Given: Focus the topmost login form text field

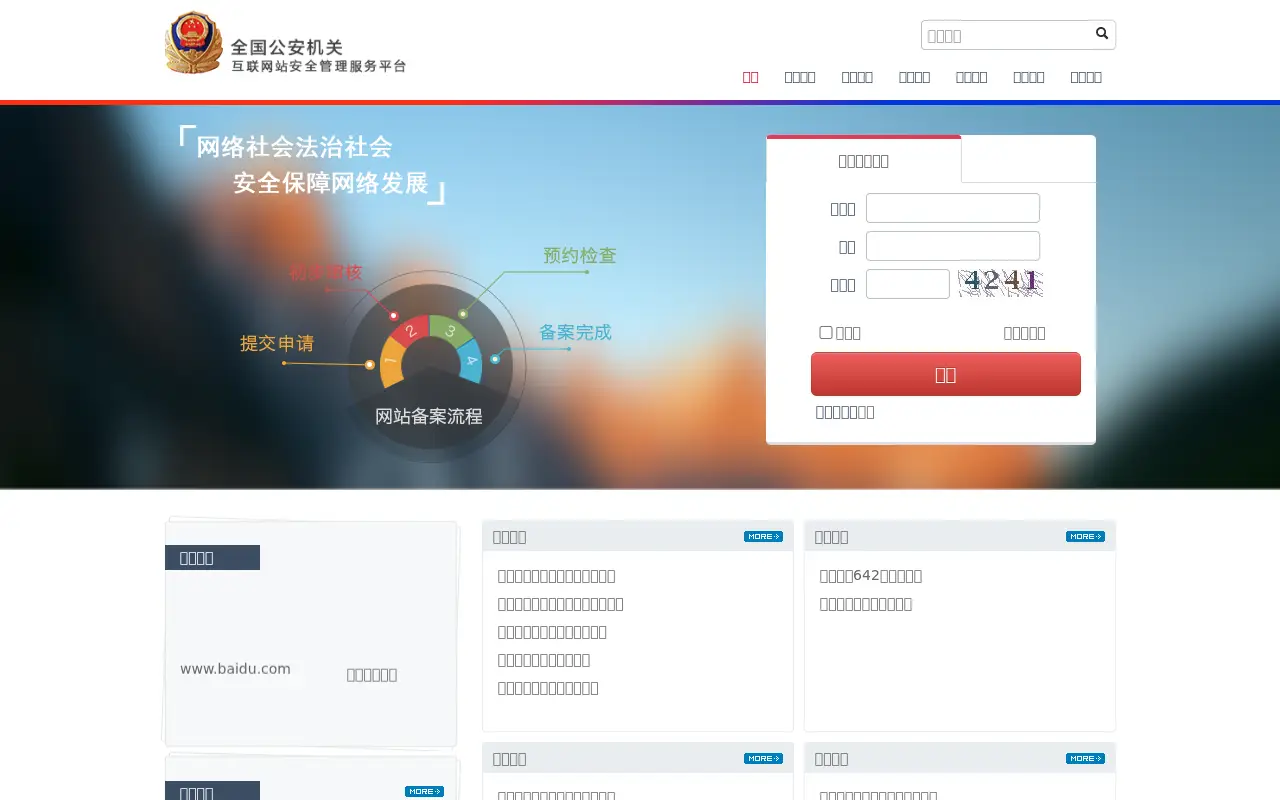Looking at the screenshot, I should pos(953,208).
